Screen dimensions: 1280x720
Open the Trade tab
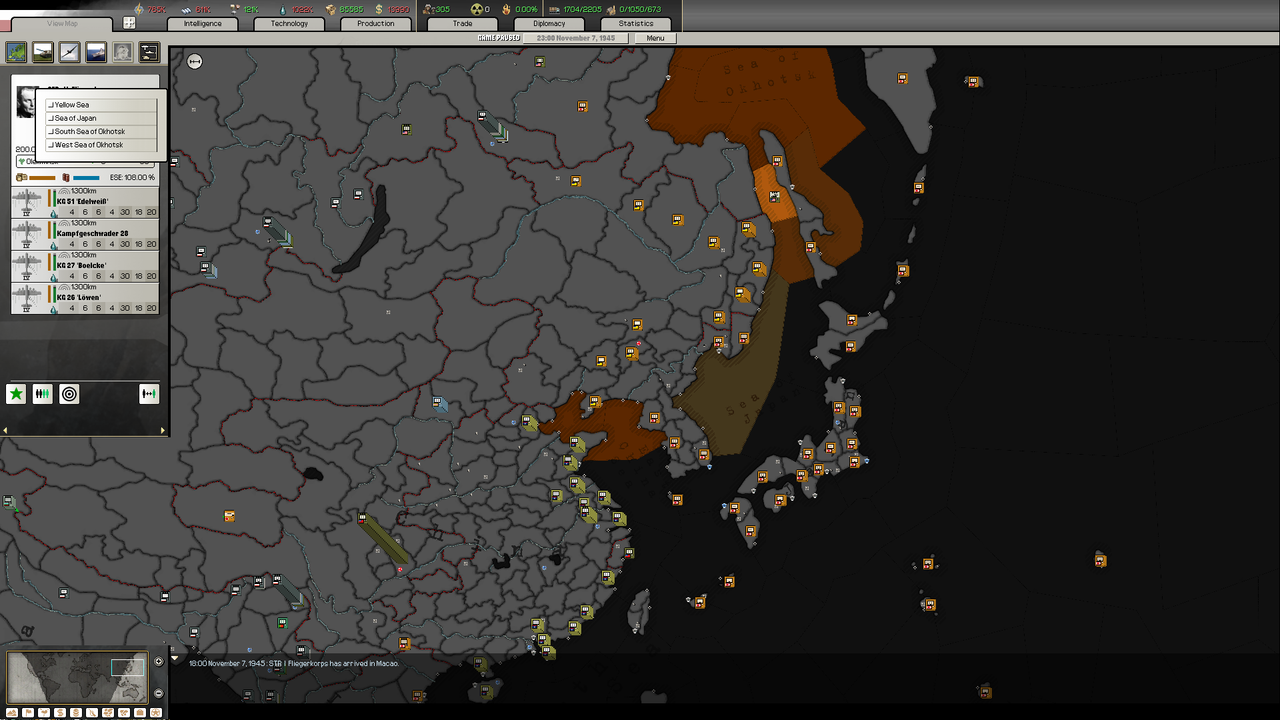462,23
